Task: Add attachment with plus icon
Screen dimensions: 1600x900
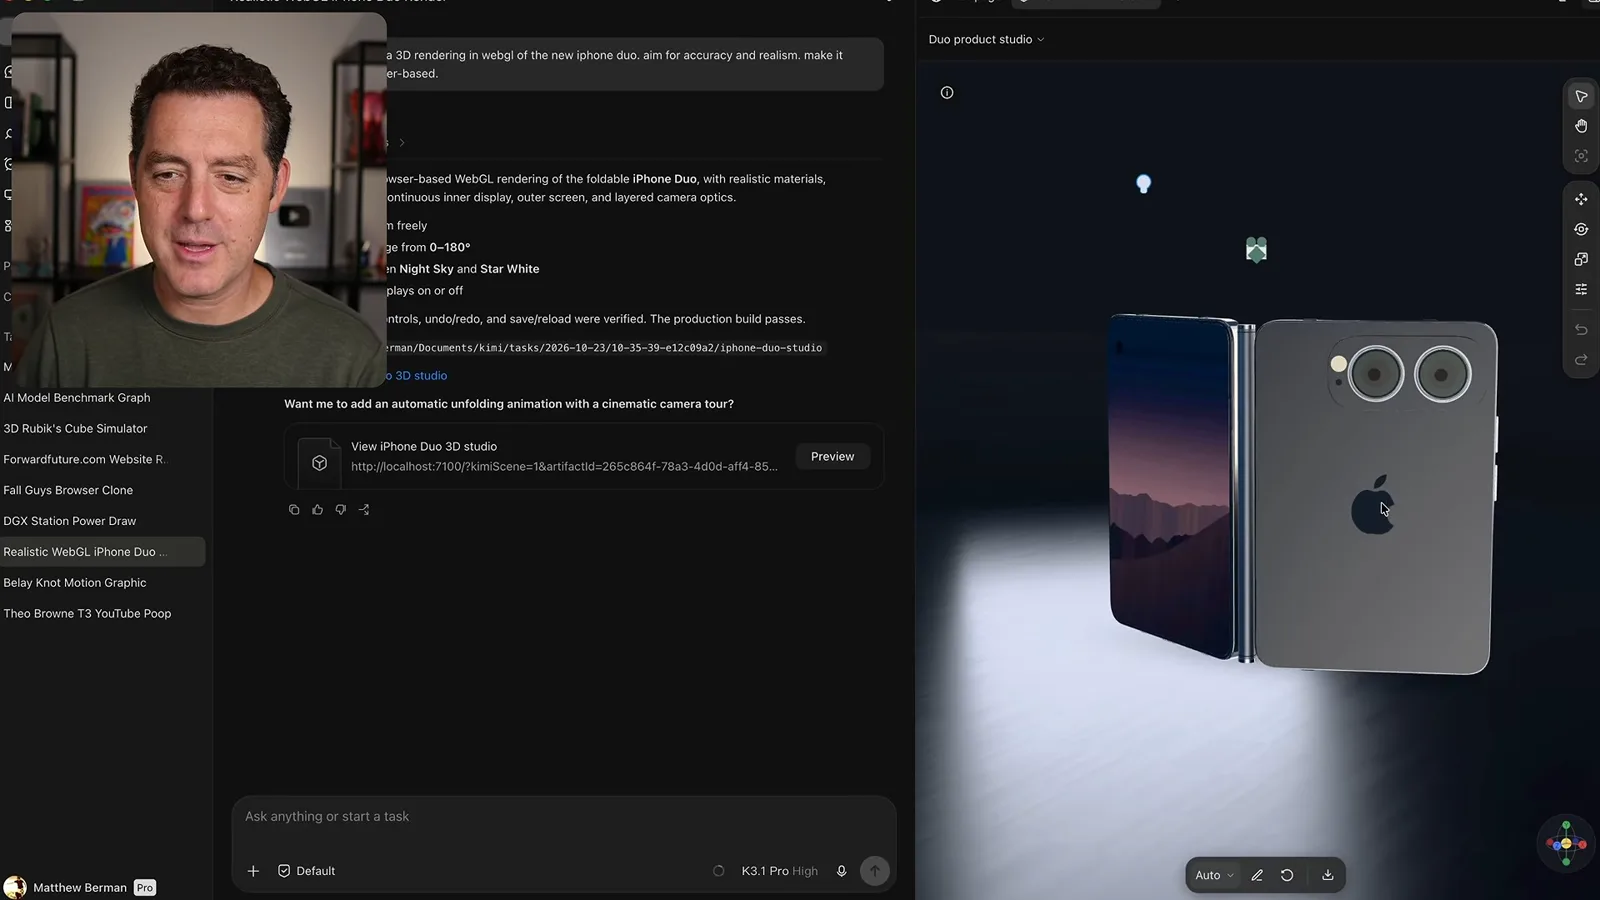Action: (x=253, y=871)
